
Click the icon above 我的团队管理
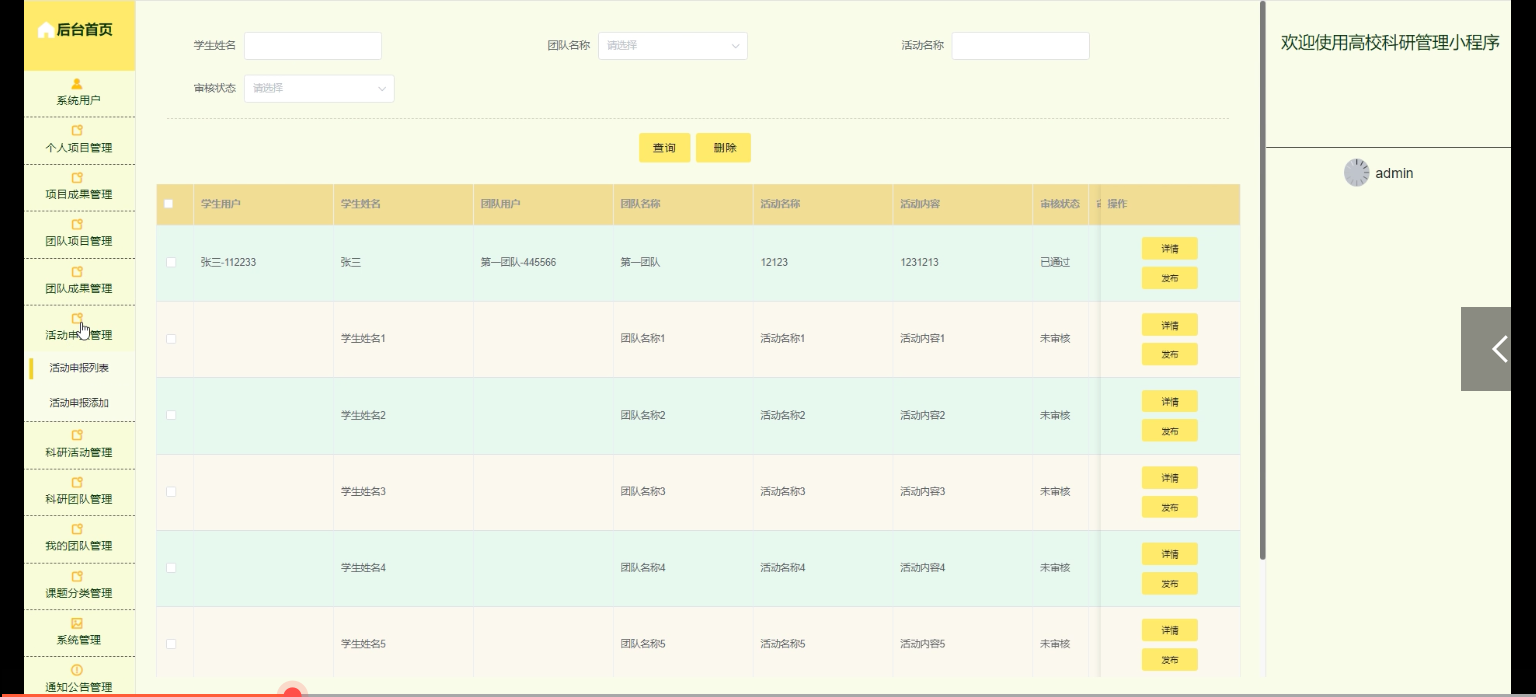click(78, 530)
